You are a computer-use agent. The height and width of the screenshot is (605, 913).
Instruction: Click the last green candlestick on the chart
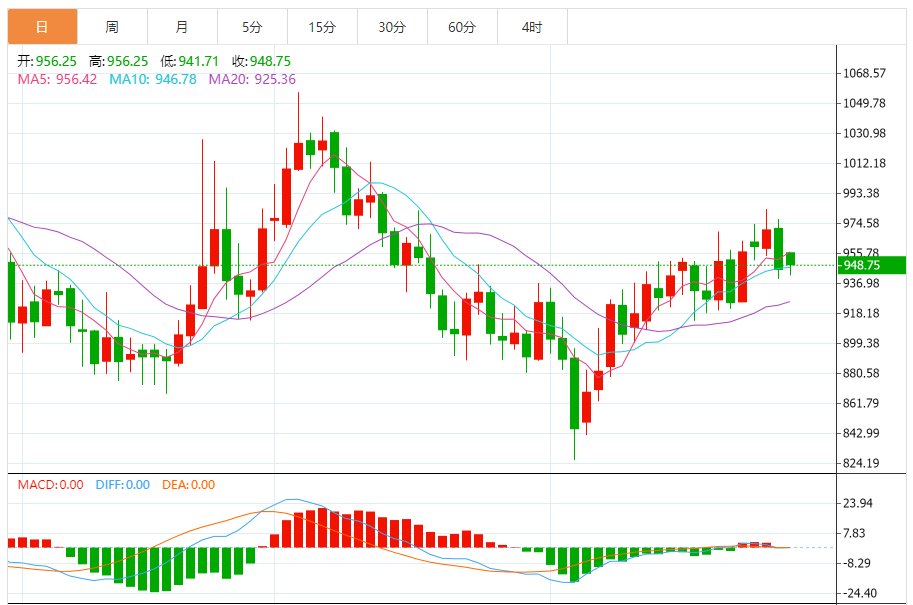point(790,259)
